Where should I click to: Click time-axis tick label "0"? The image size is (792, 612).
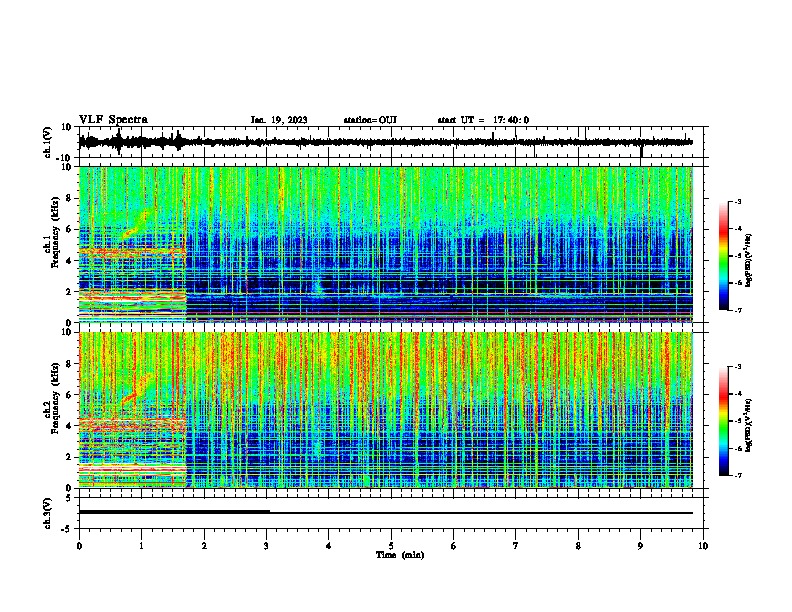(79, 546)
